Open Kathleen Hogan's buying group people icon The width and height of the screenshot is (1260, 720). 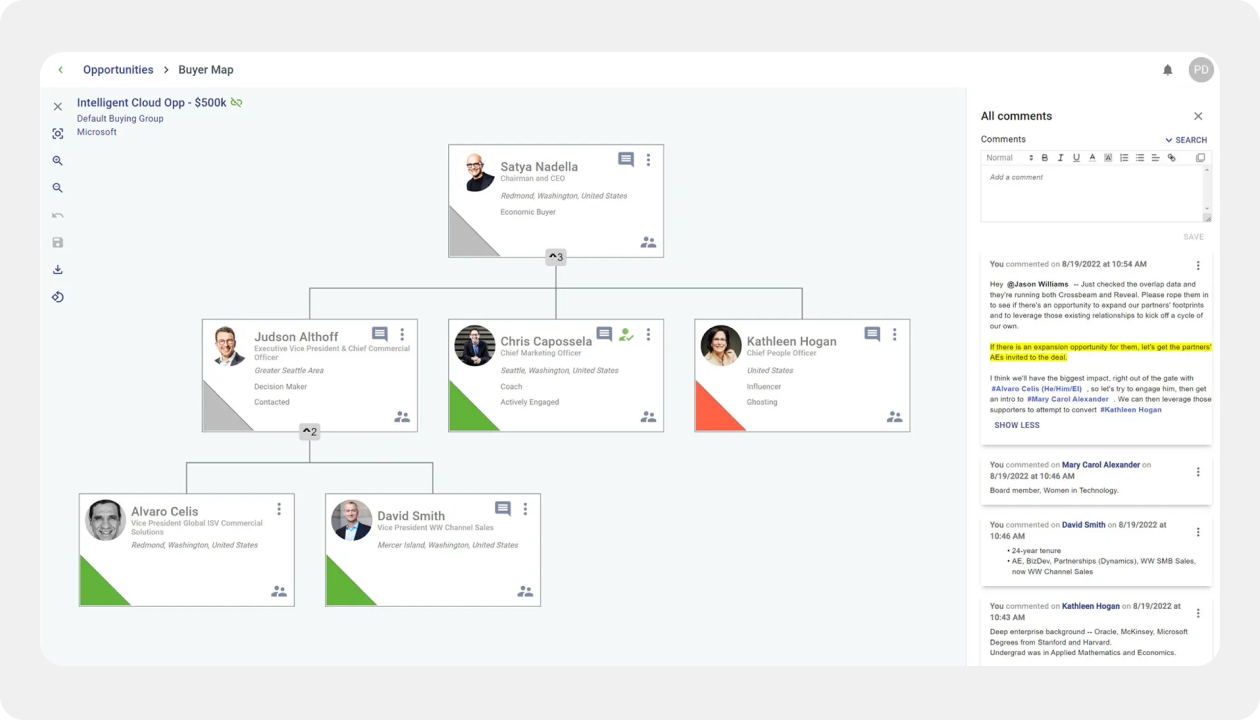(894, 417)
